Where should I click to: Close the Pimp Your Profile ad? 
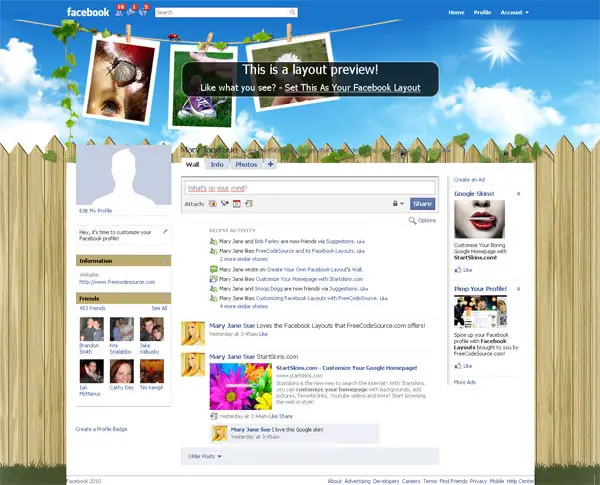pos(518,289)
